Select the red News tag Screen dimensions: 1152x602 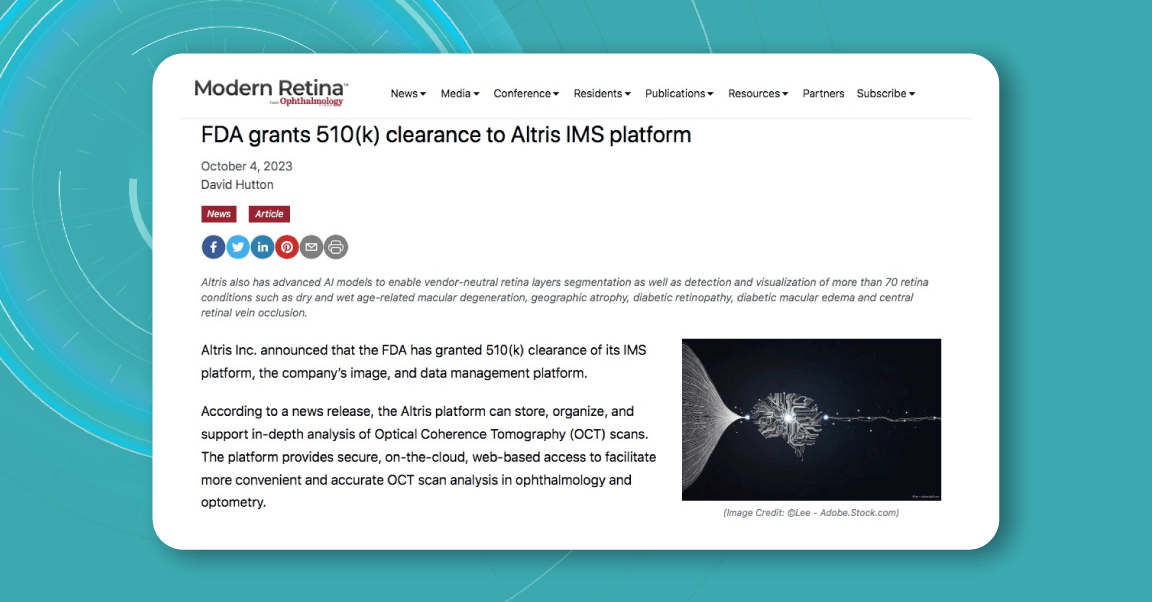click(219, 214)
